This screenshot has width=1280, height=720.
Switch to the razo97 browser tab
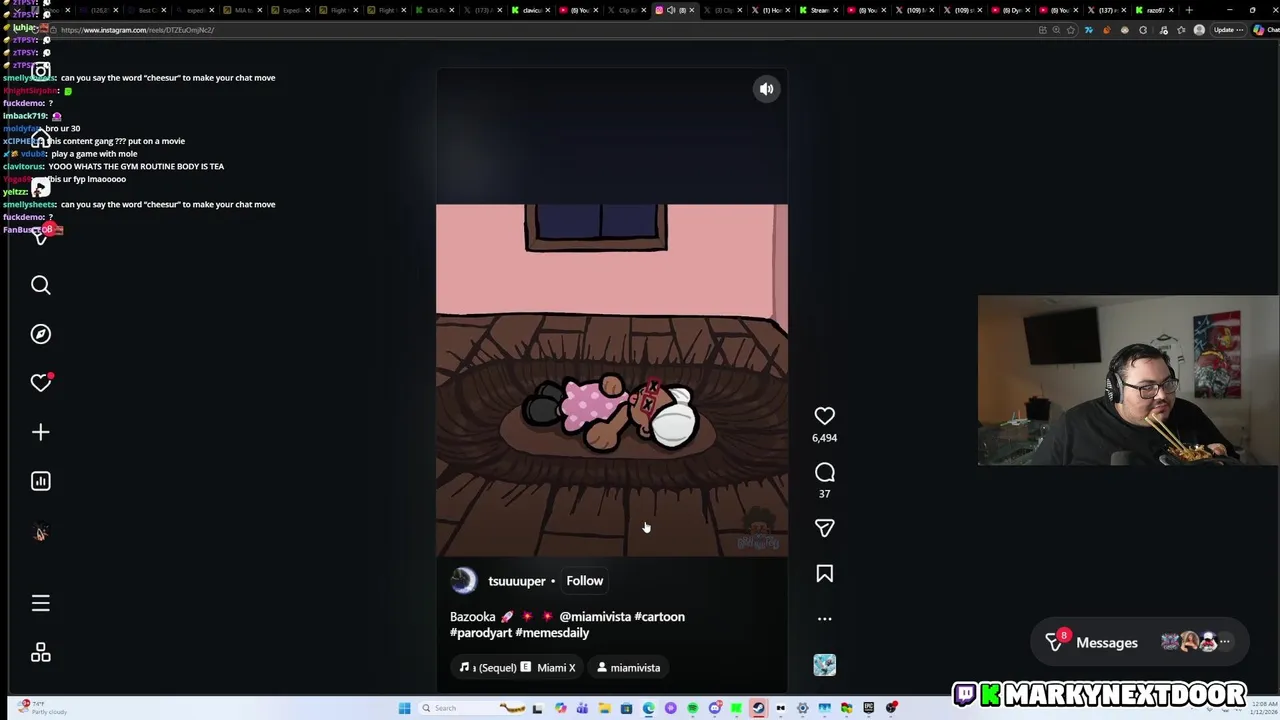pyautogui.click(x=1155, y=10)
